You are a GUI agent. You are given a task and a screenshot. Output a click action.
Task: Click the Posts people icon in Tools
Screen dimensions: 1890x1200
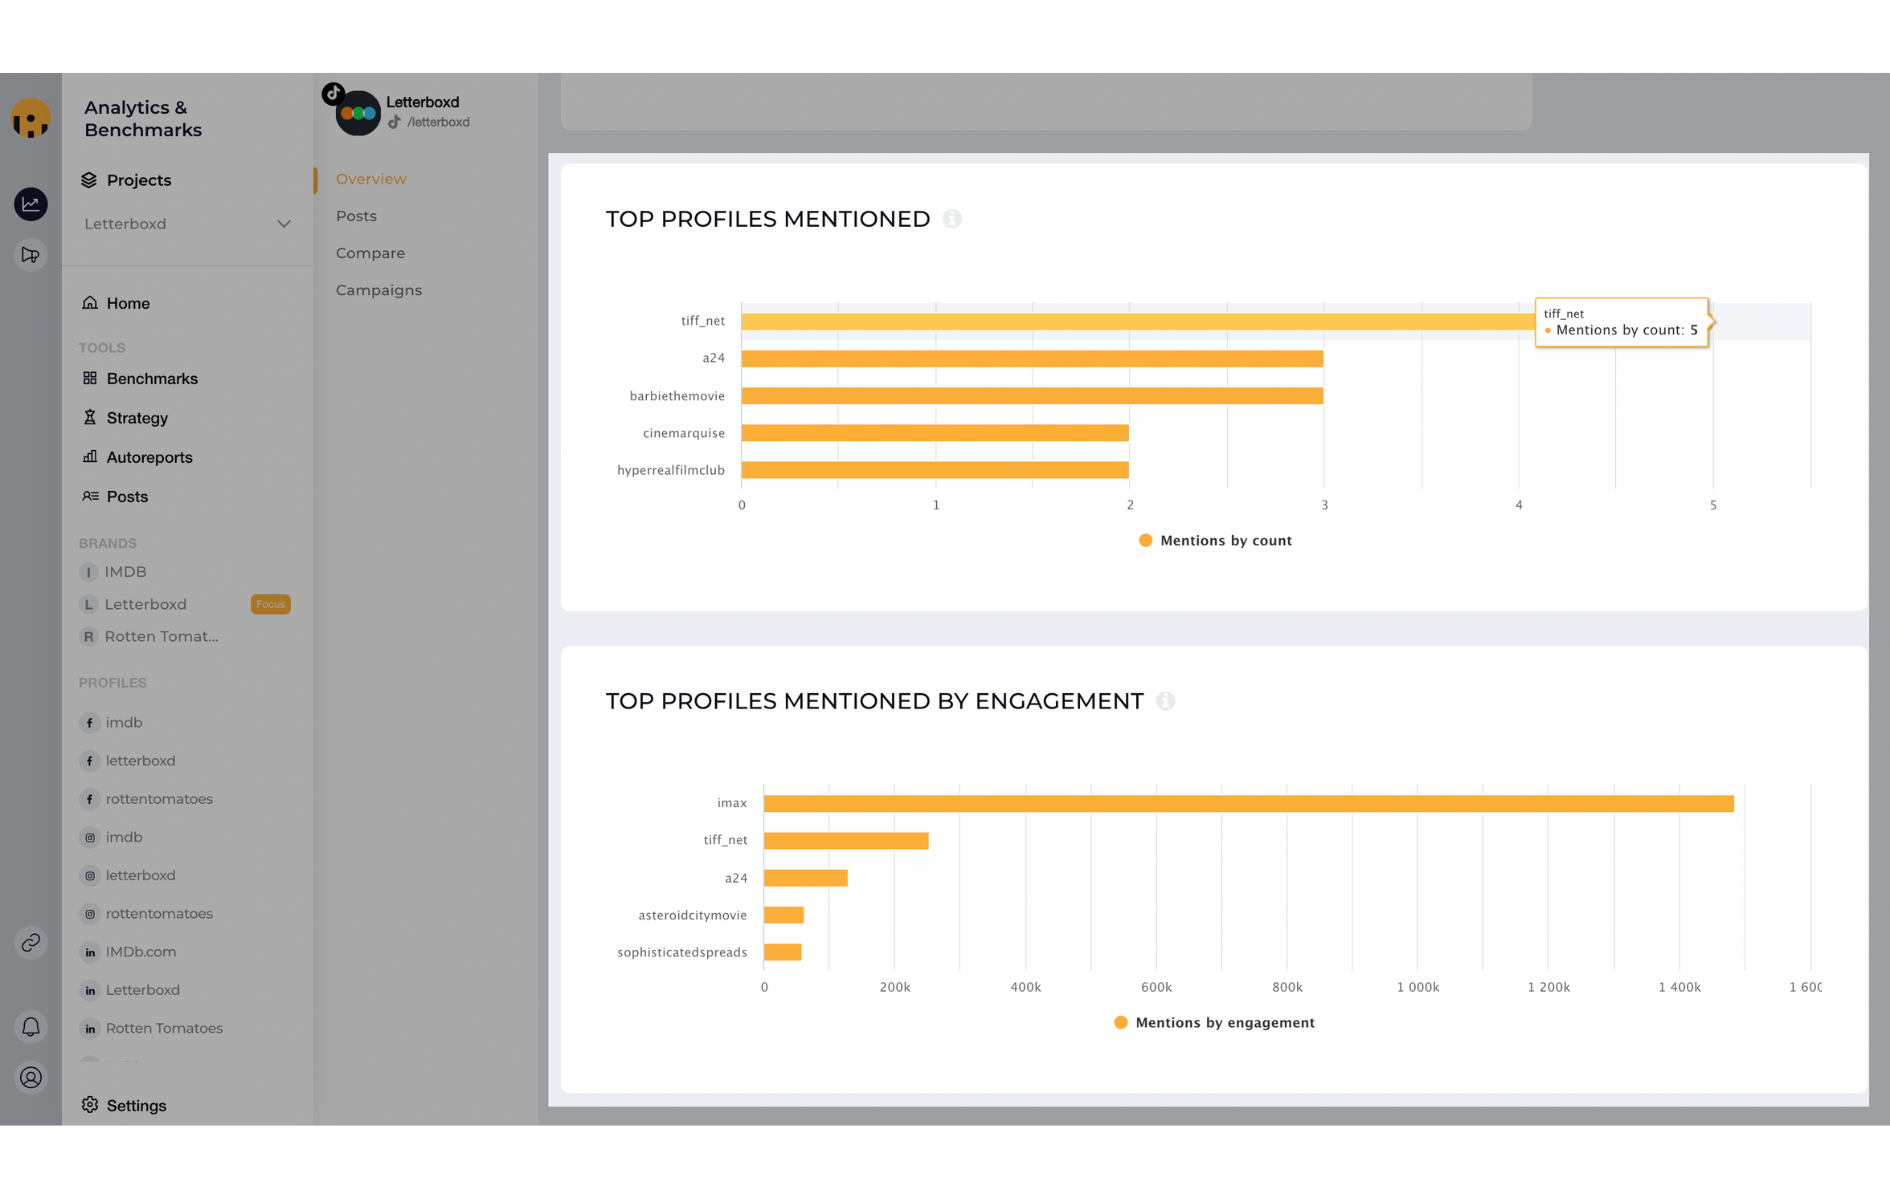(x=90, y=496)
